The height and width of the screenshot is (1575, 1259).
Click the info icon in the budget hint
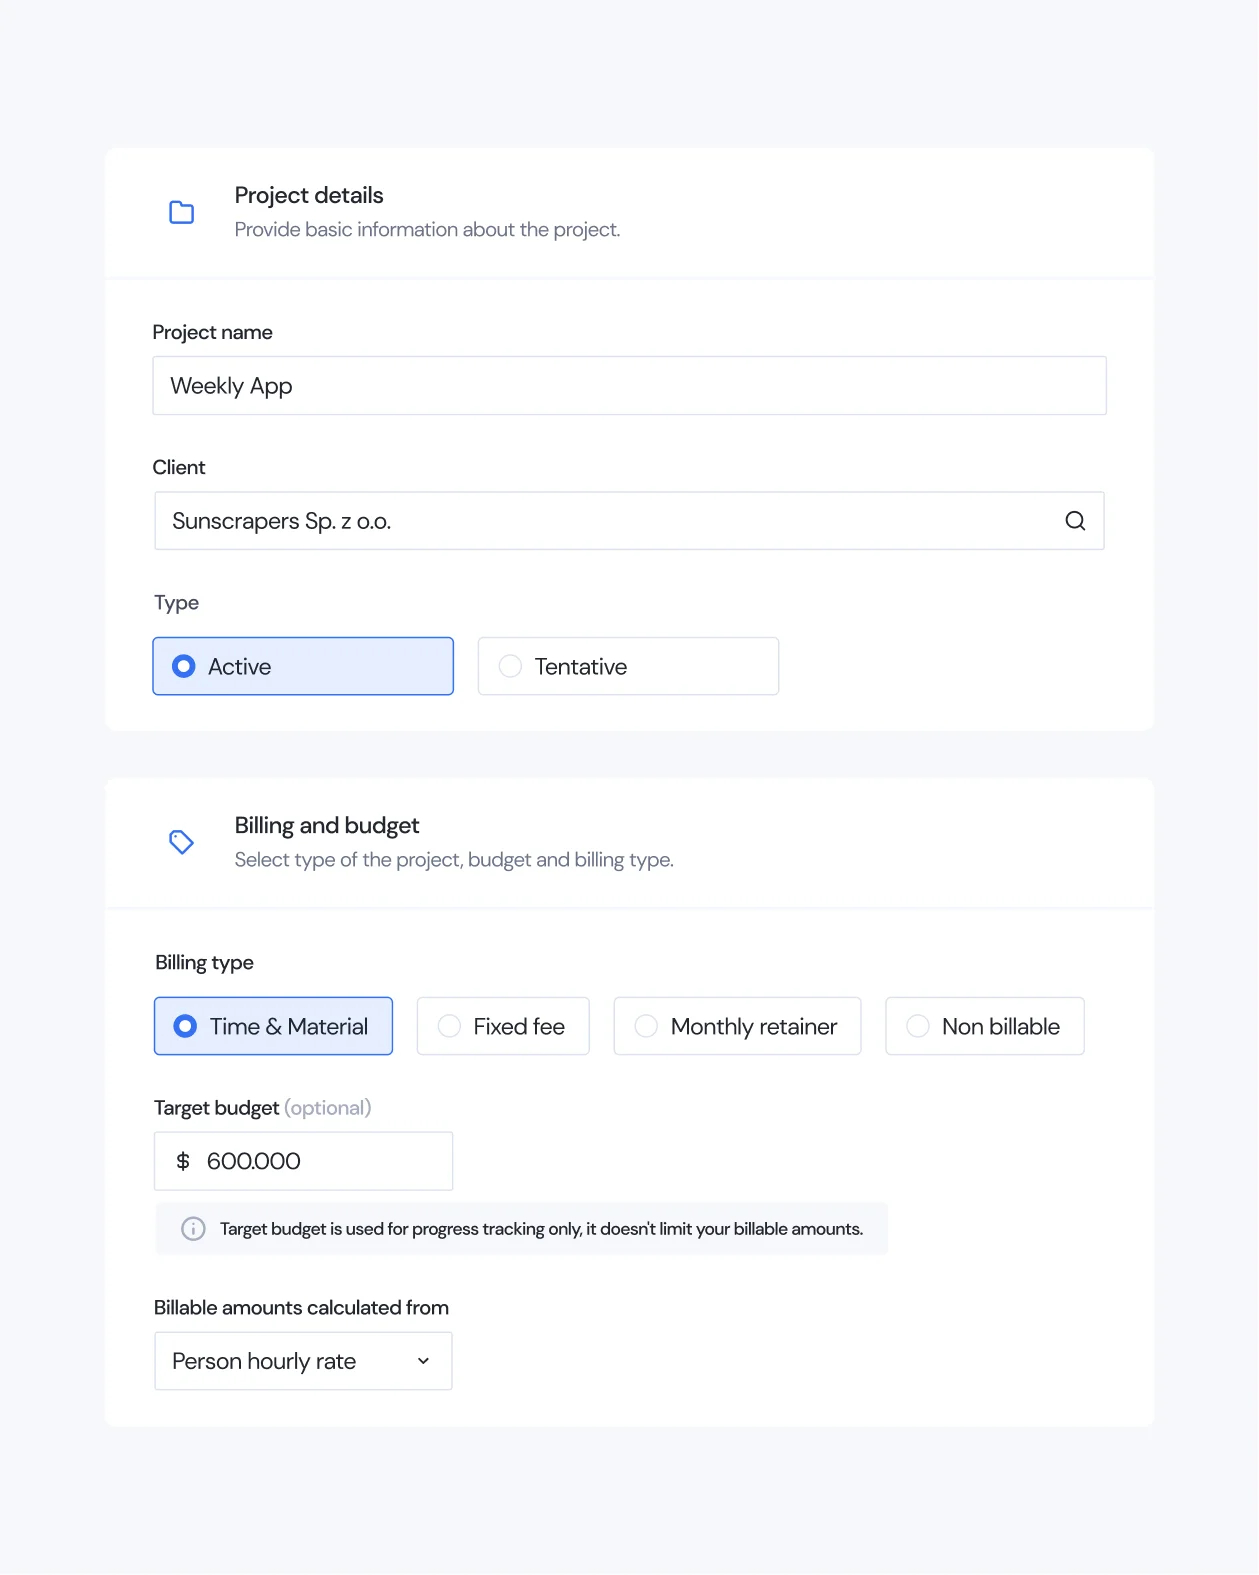[x=193, y=1229]
